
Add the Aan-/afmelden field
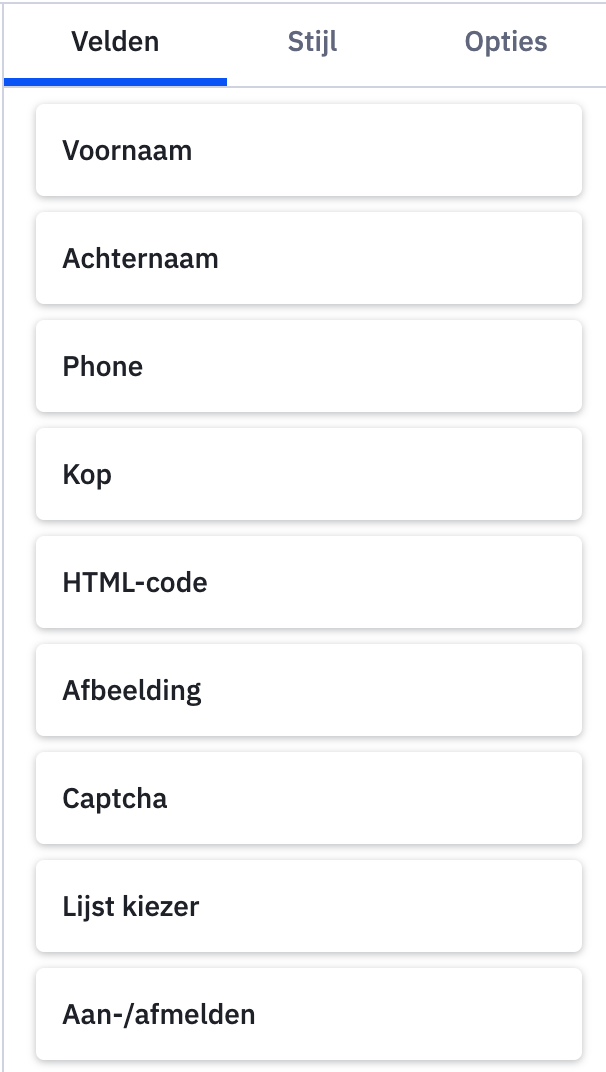308,1015
